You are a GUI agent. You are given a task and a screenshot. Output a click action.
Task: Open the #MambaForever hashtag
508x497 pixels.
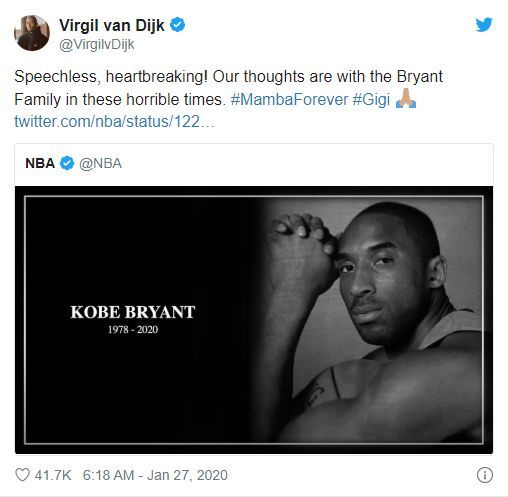pos(289,99)
